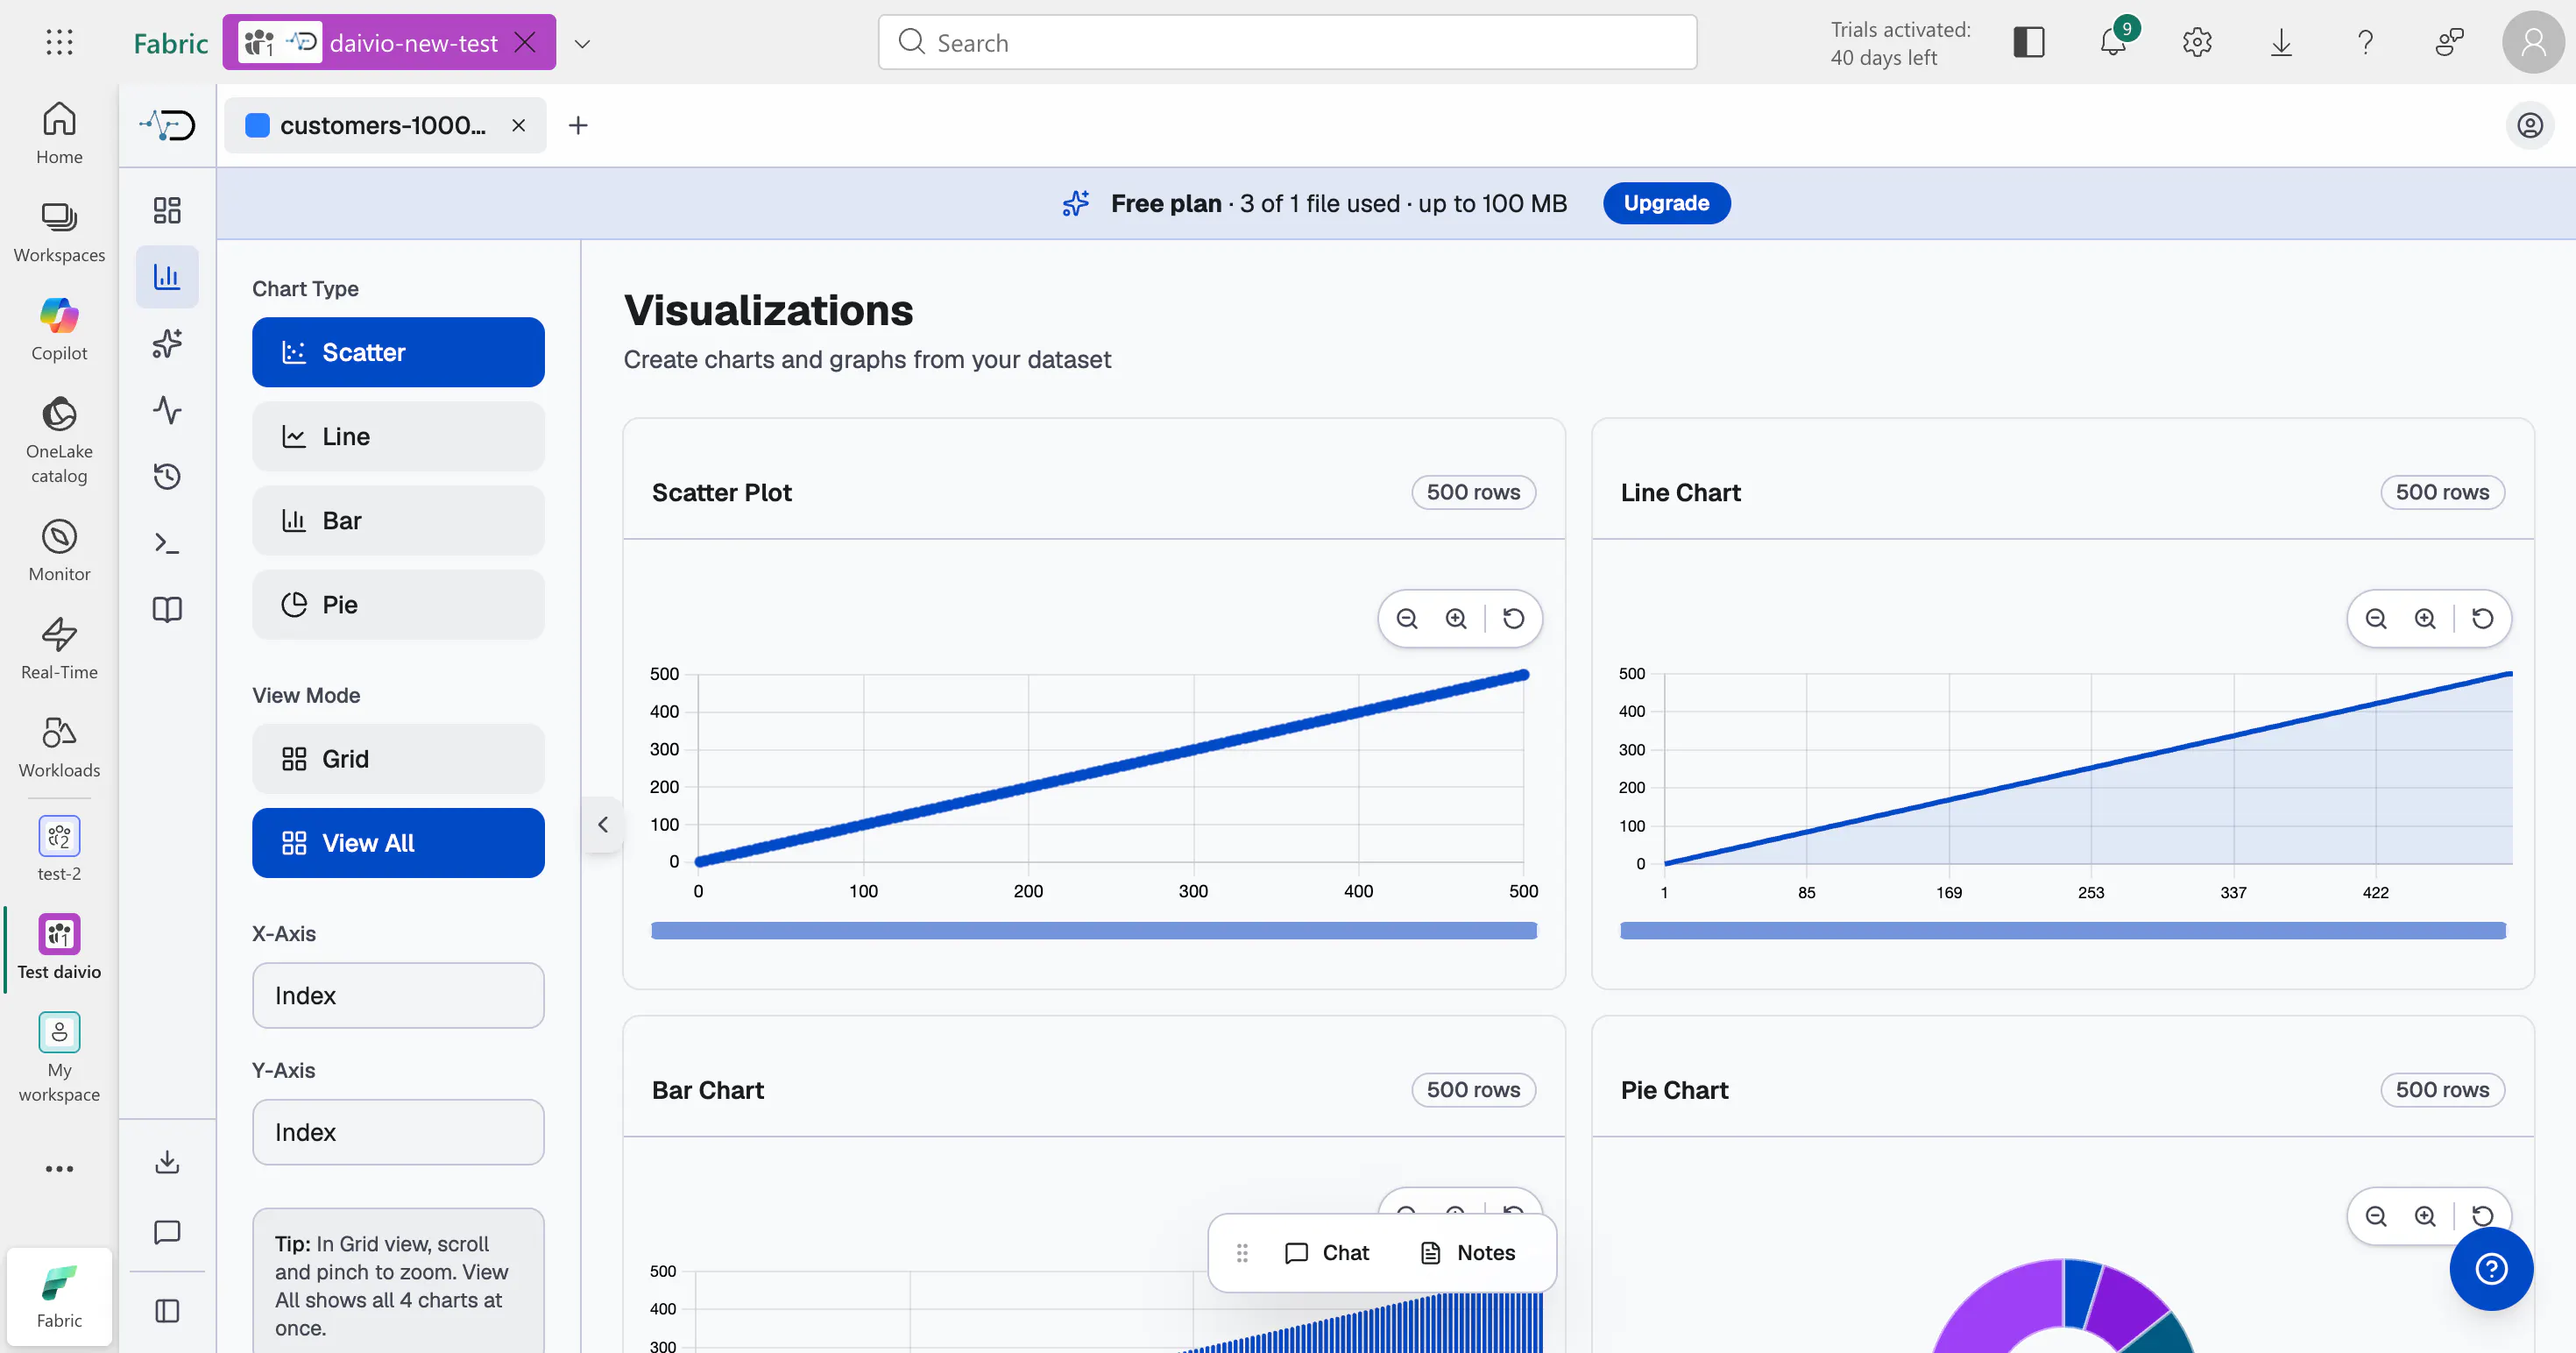Screen dimensions: 2576x1353
Task: Zoom in on the Line Chart
Action: click(2425, 618)
